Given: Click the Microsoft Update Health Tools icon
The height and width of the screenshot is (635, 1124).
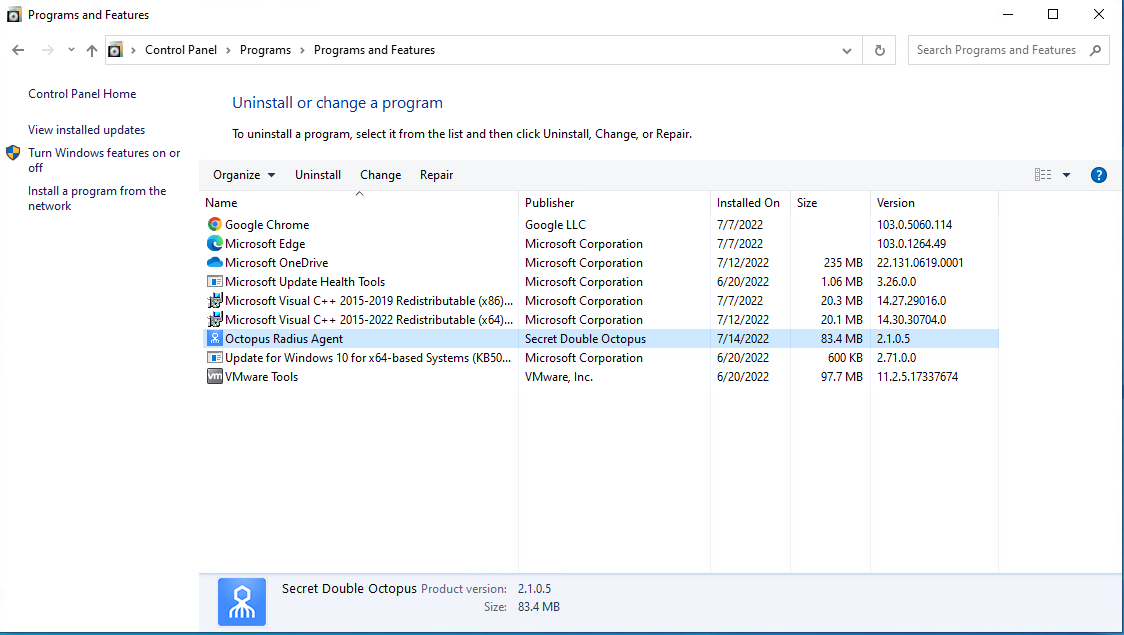Looking at the screenshot, I should (x=214, y=282).
